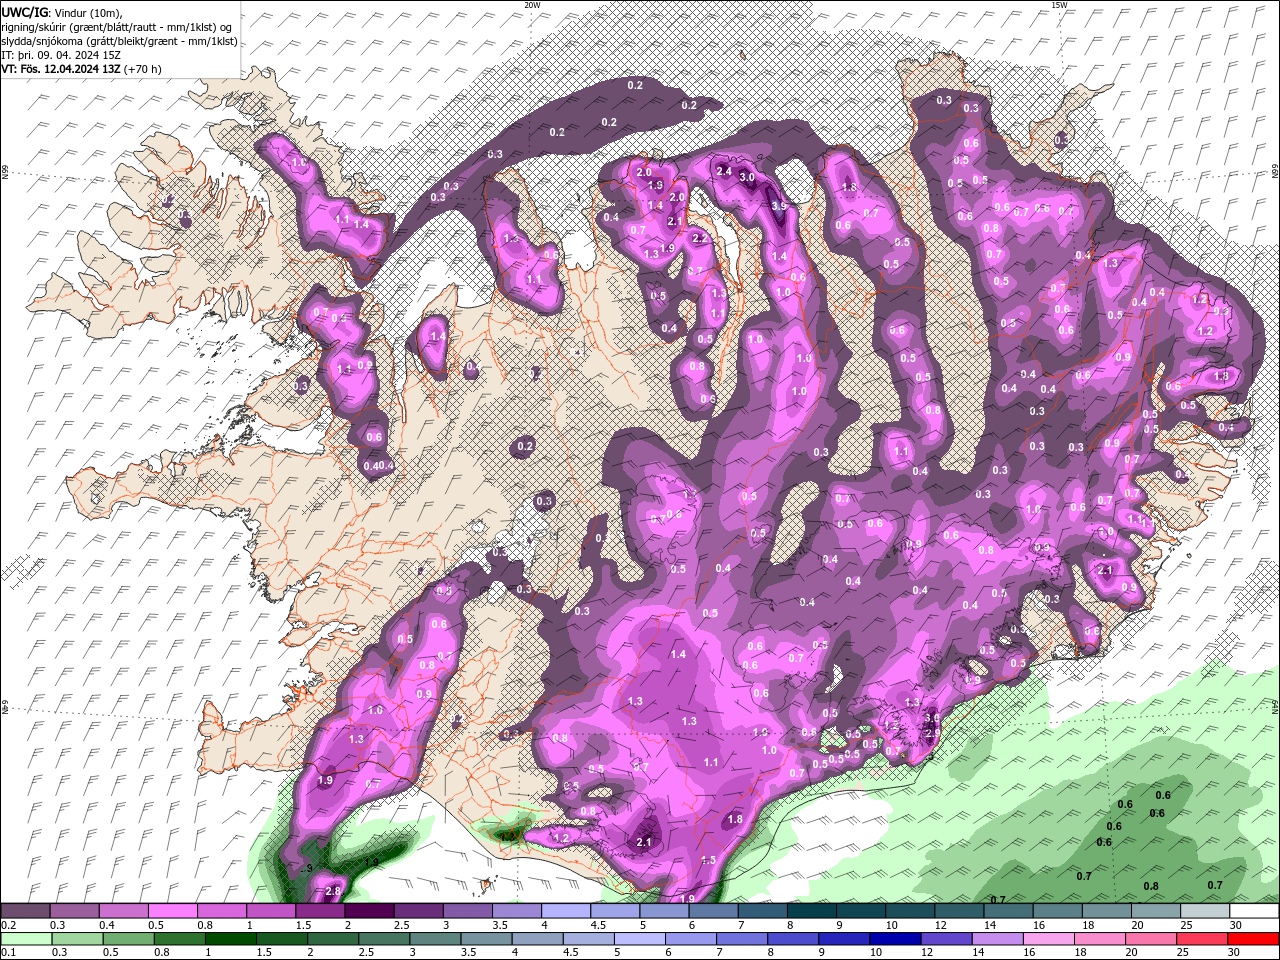Pick upper-scale pale grey swatch between 25 and 30

point(1206,911)
